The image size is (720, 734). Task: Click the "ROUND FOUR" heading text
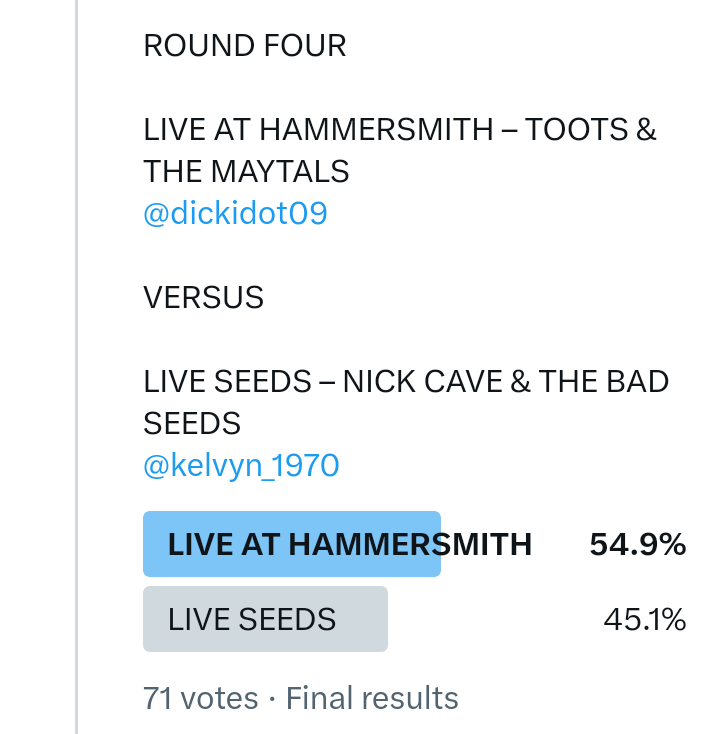pos(245,46)
